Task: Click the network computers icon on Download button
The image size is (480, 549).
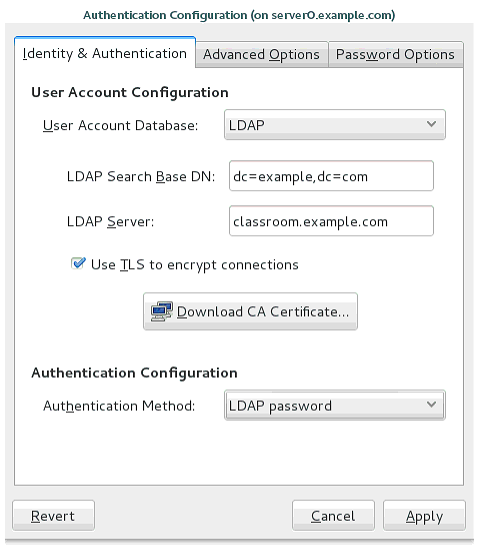Action: click(x=161, y=311)
